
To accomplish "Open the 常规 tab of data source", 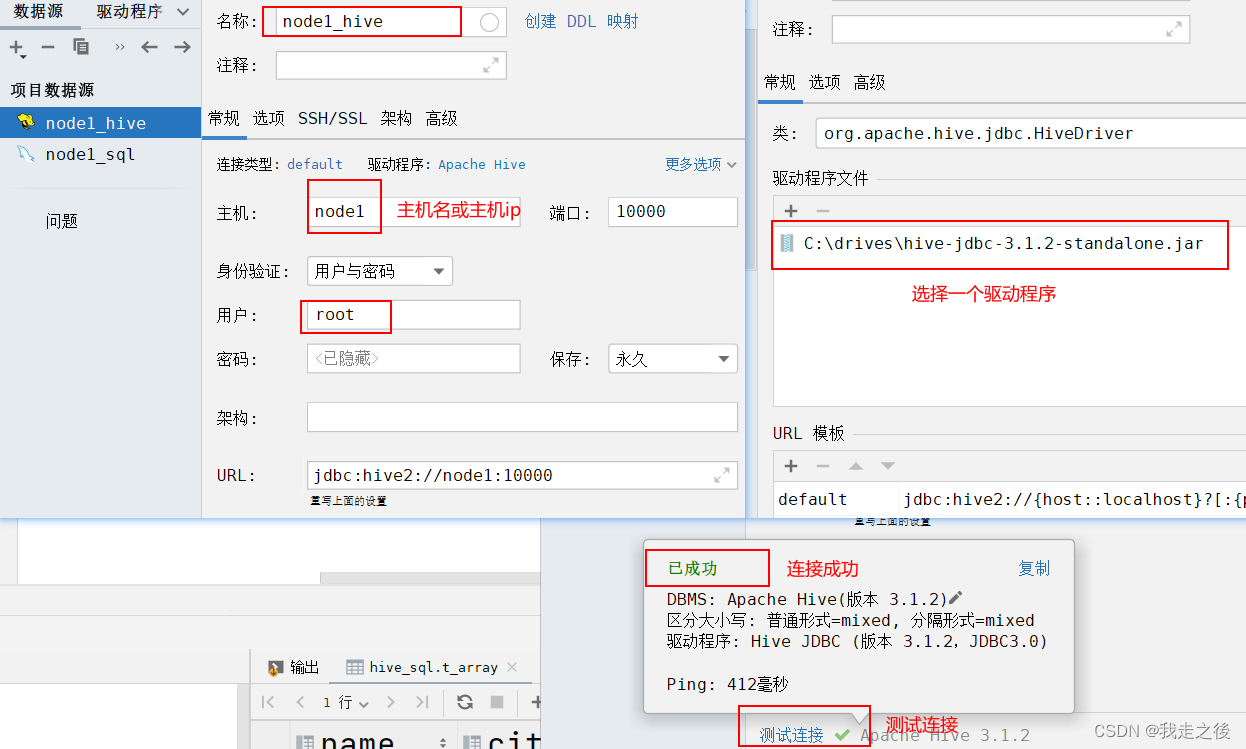I will point(224,118).
